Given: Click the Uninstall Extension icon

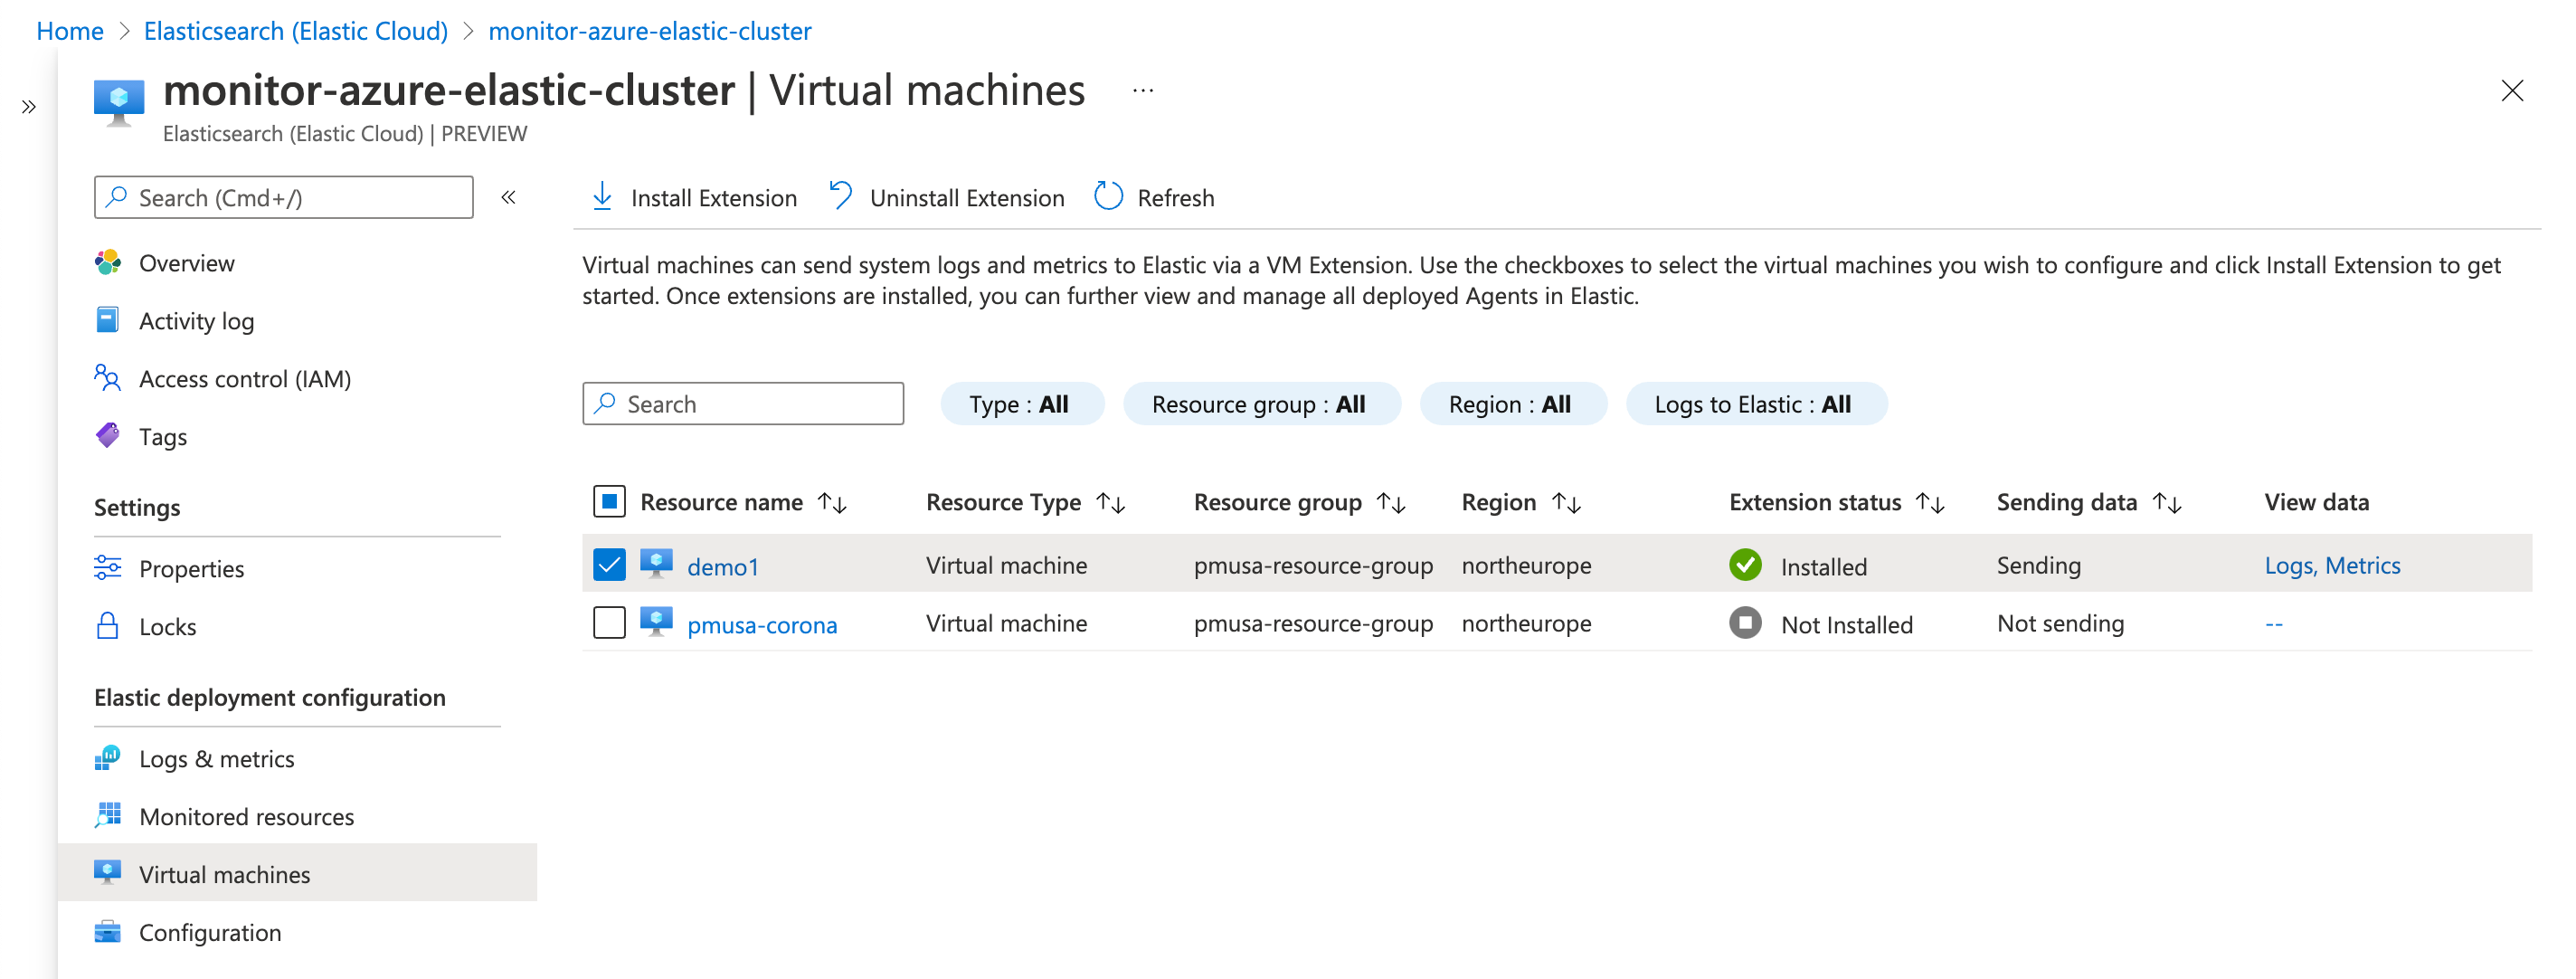Looking at the screenshot, I should point(840,196).
